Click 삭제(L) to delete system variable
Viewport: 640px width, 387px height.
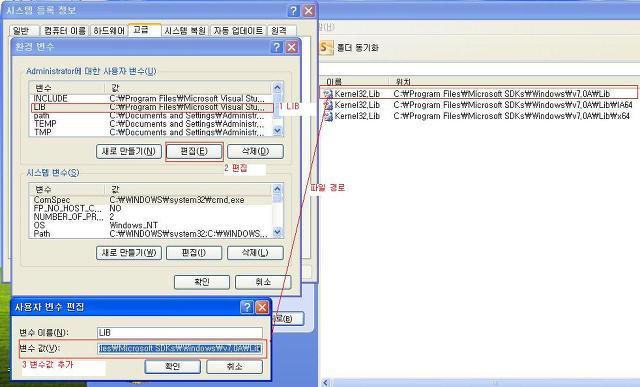pos(255,253)
